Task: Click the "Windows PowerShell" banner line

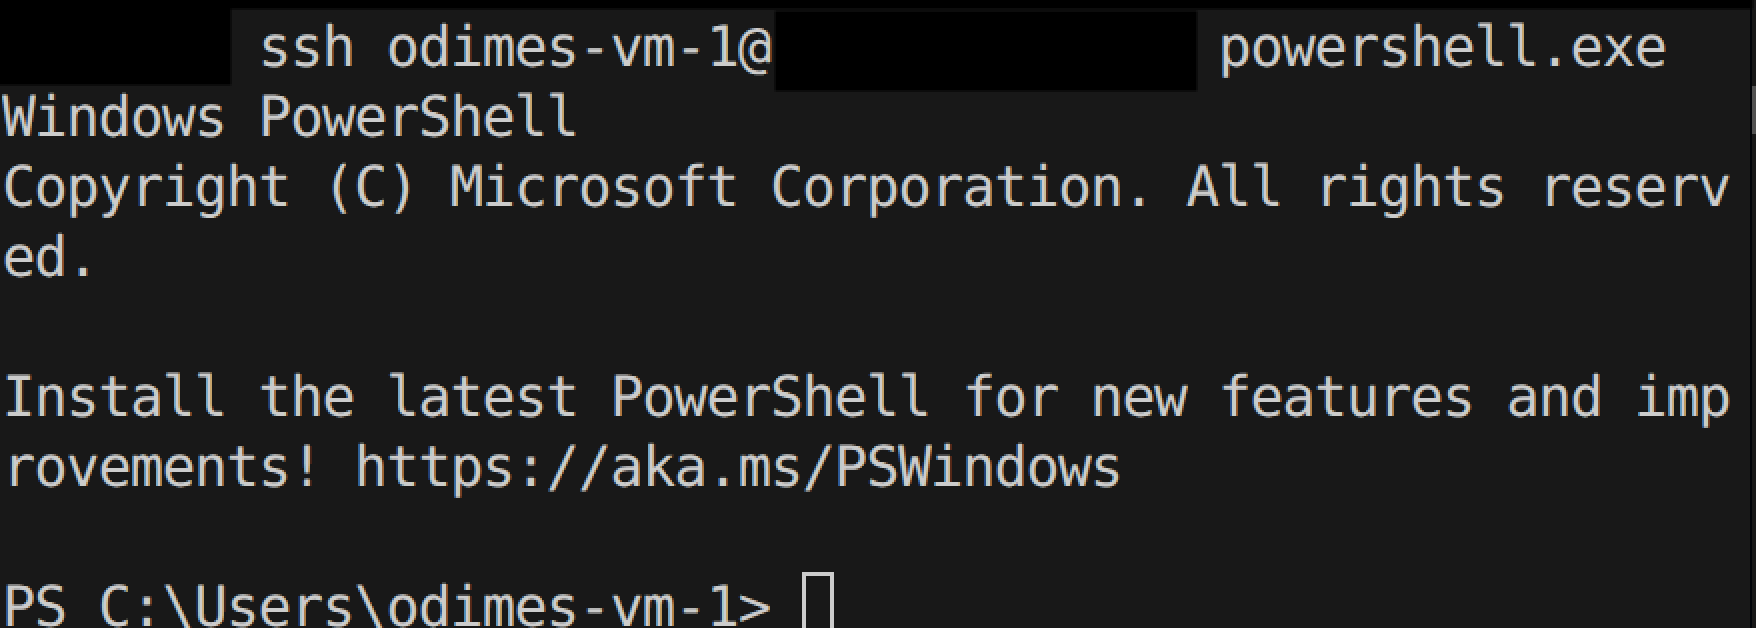Action: pyautogui.click(x=290, y=118)
